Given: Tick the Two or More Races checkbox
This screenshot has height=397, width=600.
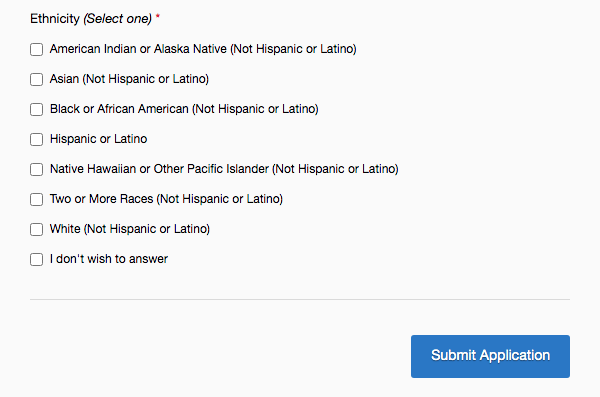Looking at the screenshot, I should click(36, 199).
